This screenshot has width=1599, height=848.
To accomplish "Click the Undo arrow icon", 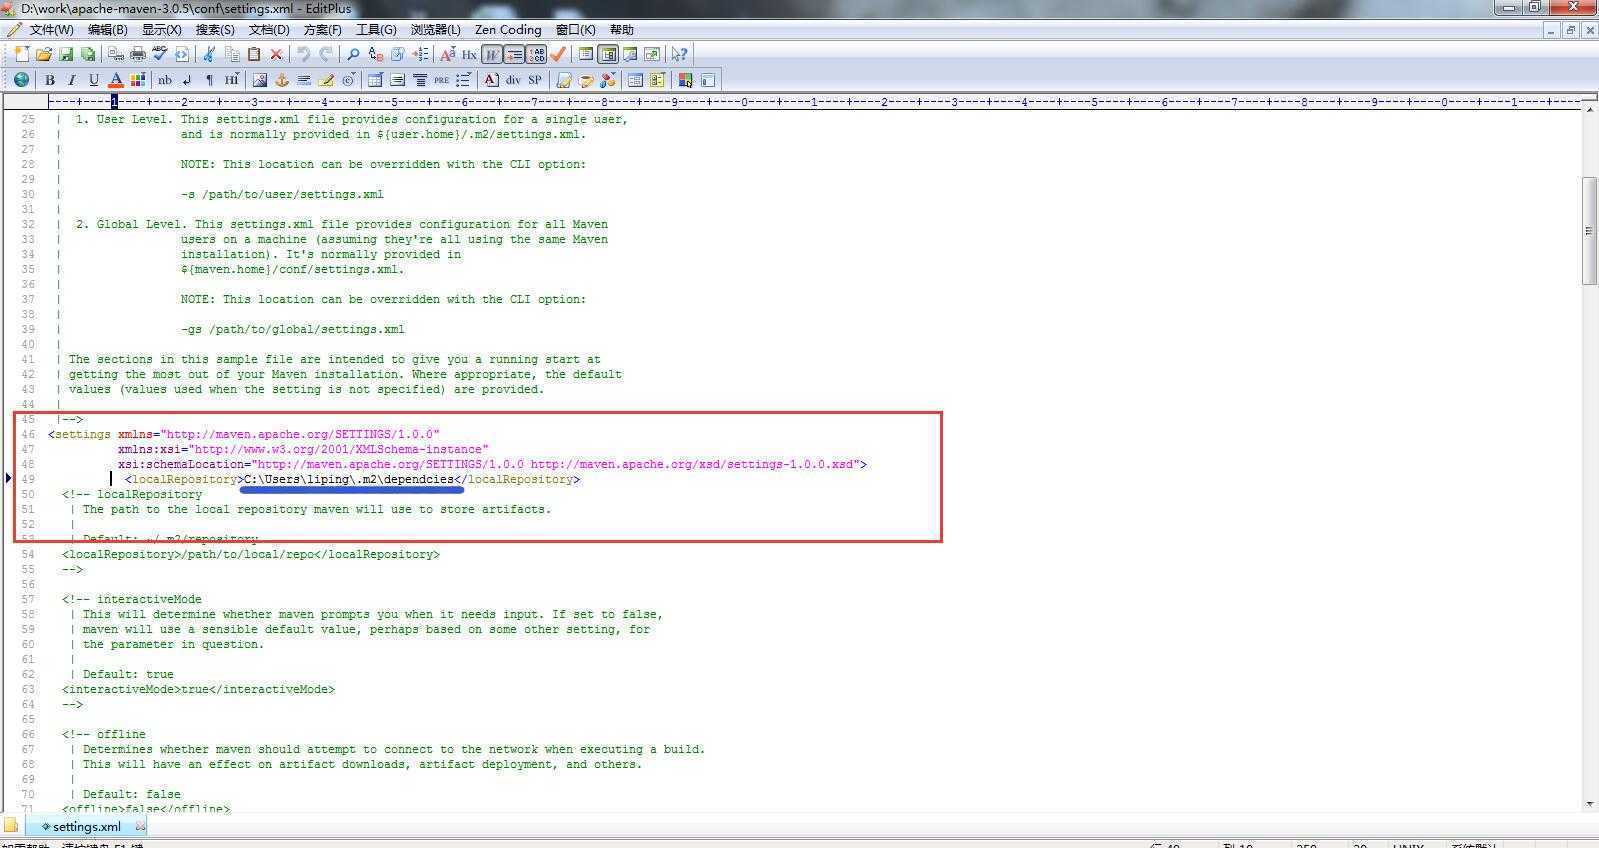I will click(x=304, y=54).
